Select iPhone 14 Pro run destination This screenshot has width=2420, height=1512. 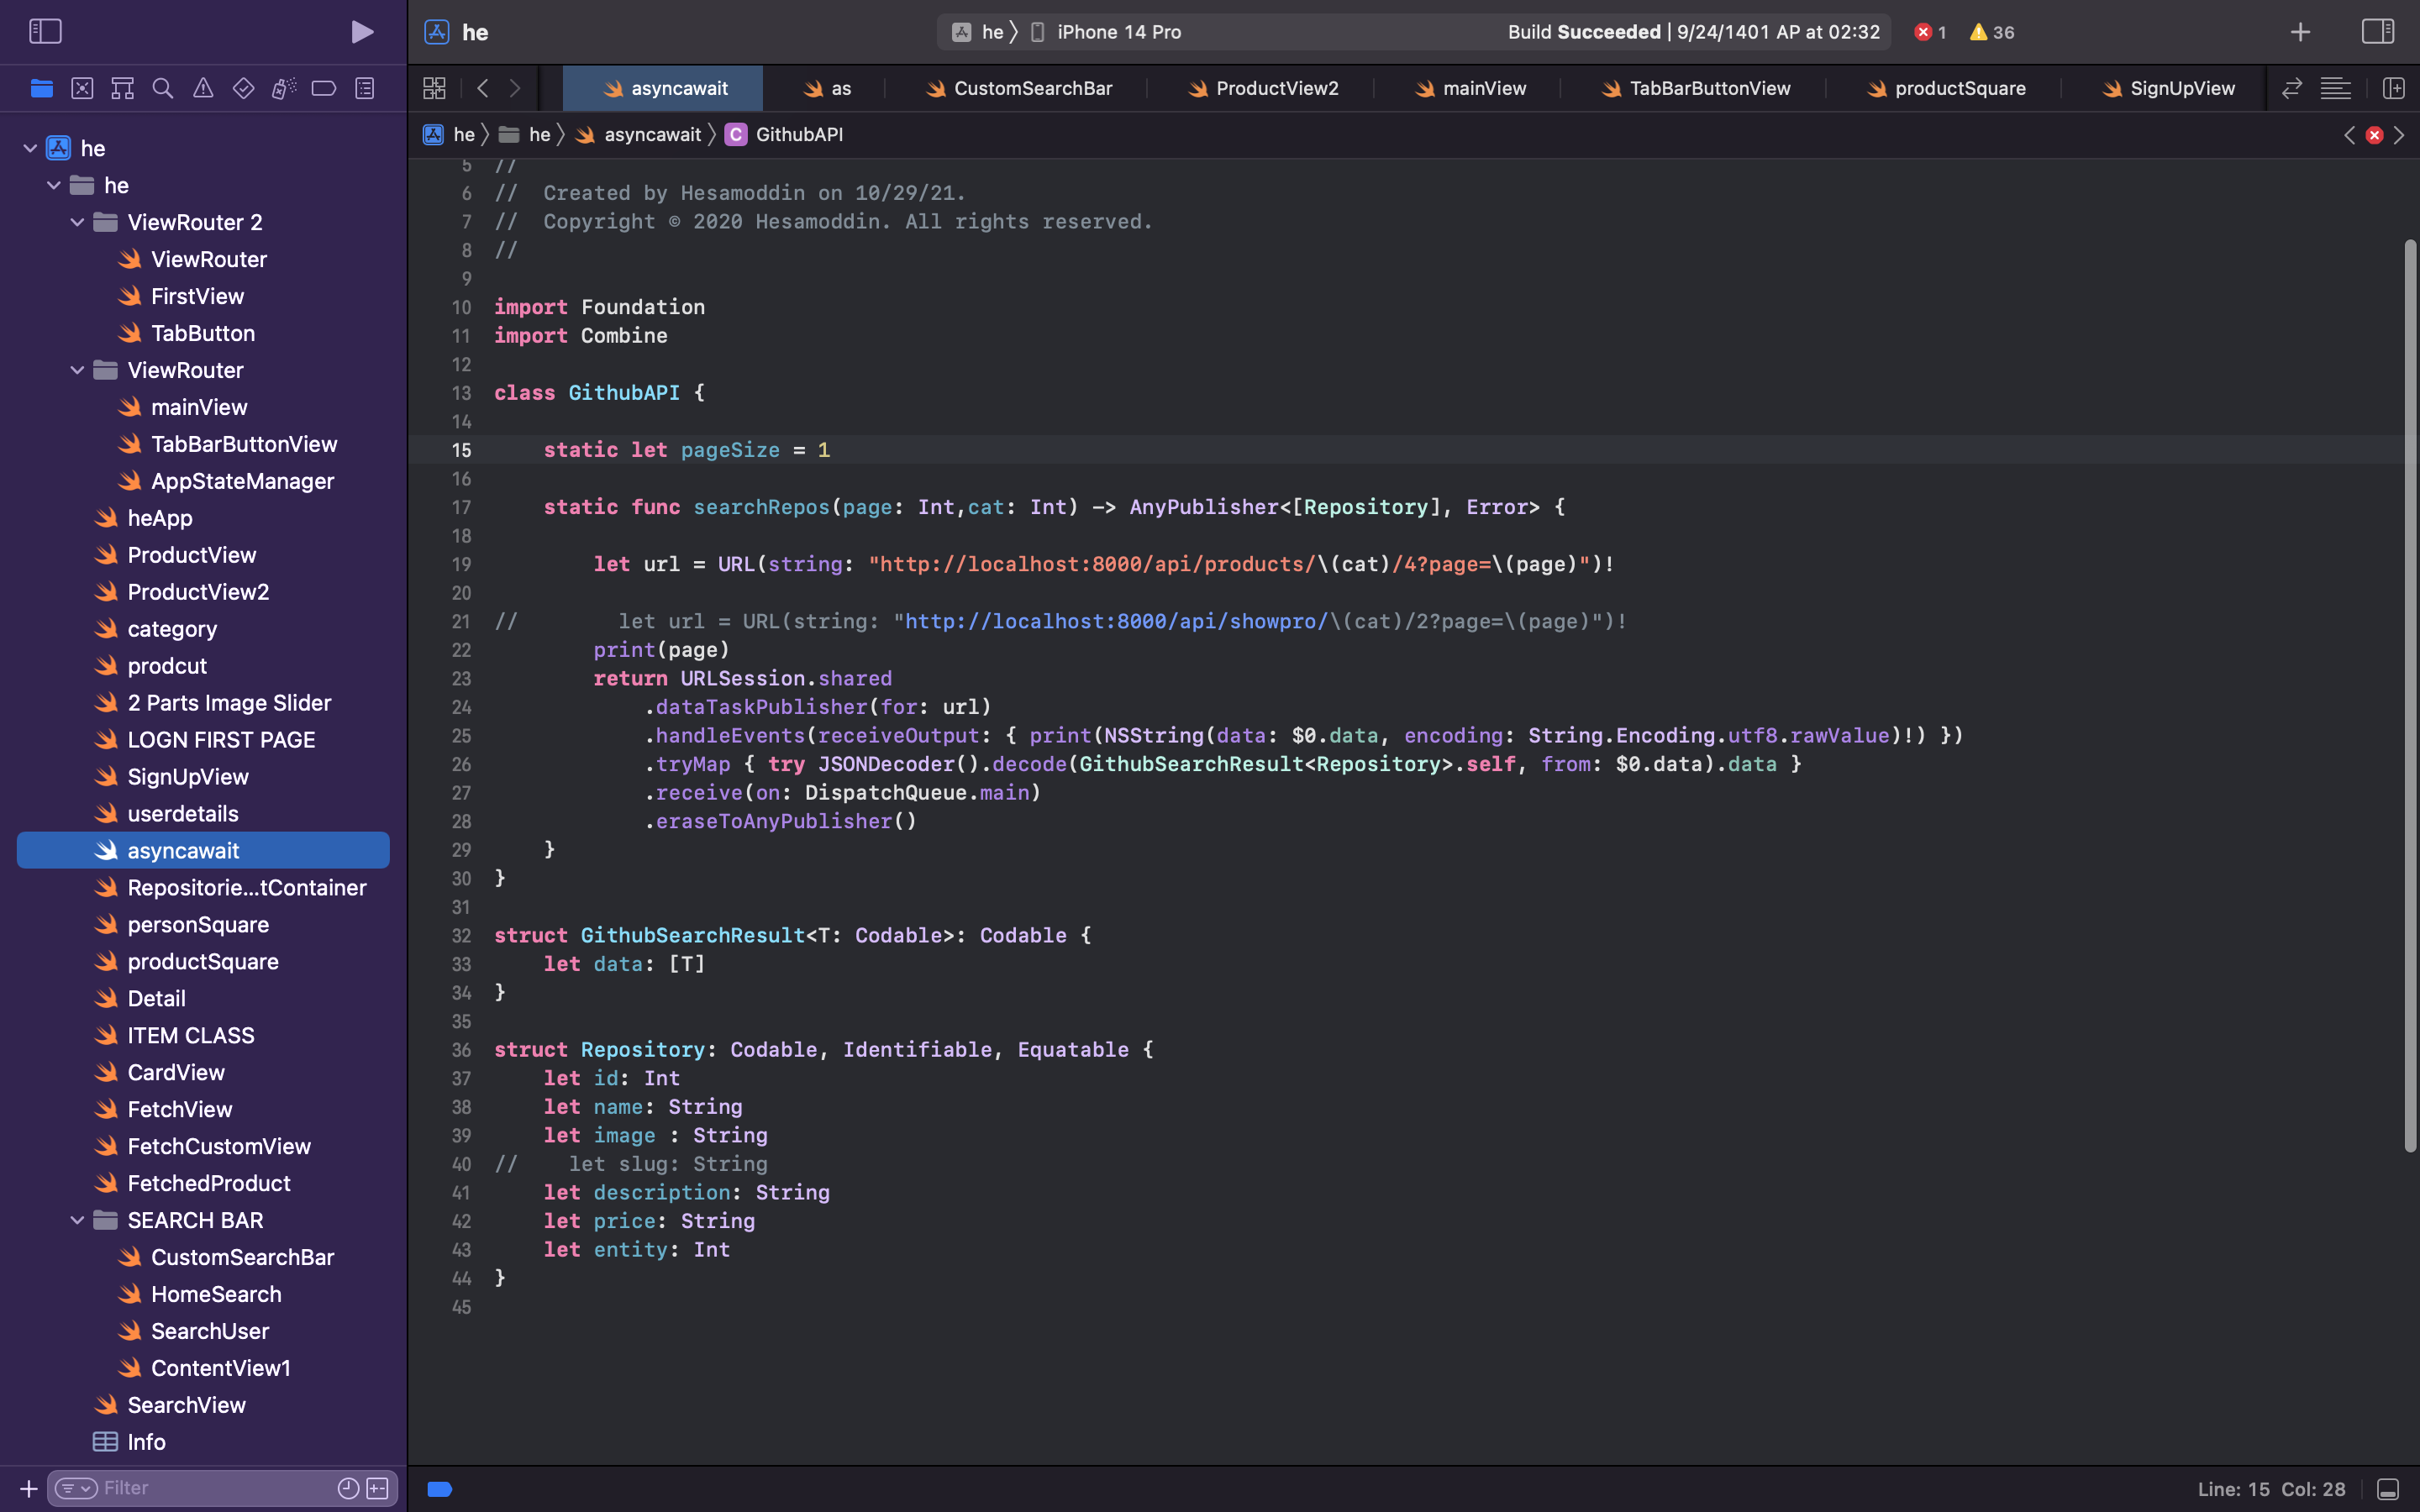pyautogui.click(x=1118, y=32)
